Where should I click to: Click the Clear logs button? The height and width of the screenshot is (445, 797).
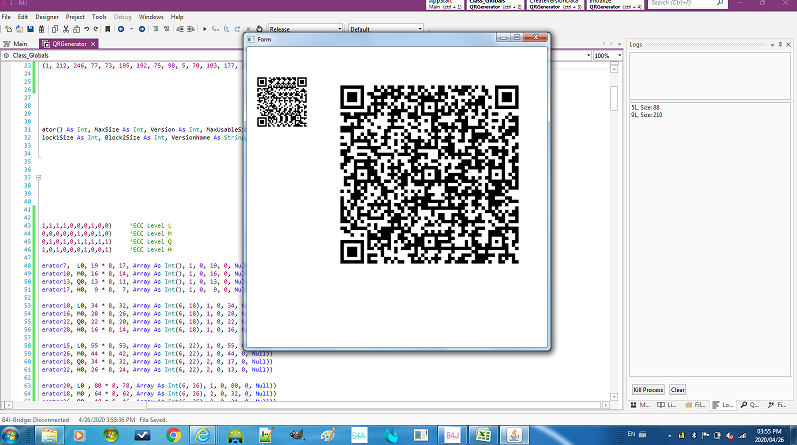point(678,390)
